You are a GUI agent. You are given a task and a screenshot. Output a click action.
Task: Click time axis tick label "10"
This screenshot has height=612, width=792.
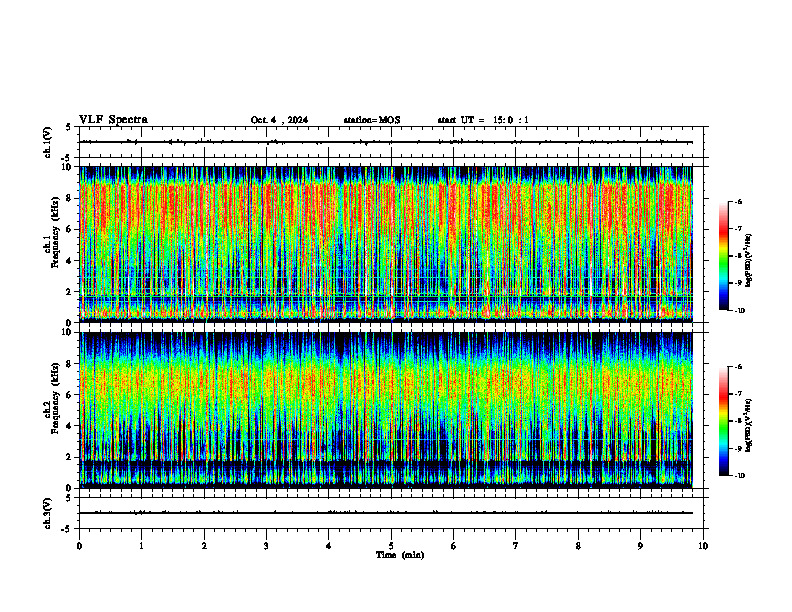(703, 546)
